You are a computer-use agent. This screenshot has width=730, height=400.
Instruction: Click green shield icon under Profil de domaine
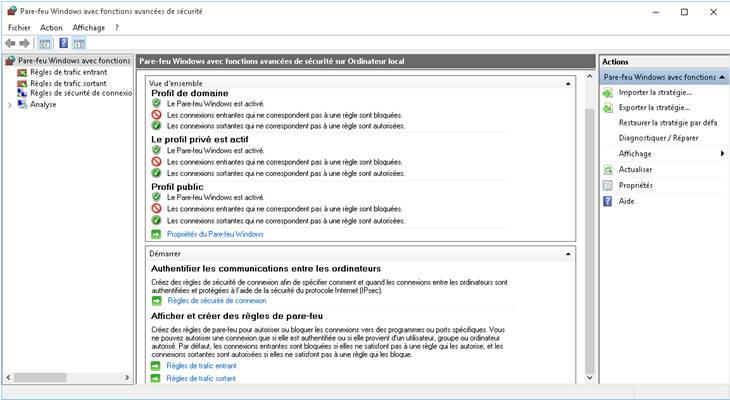(156, 103)
